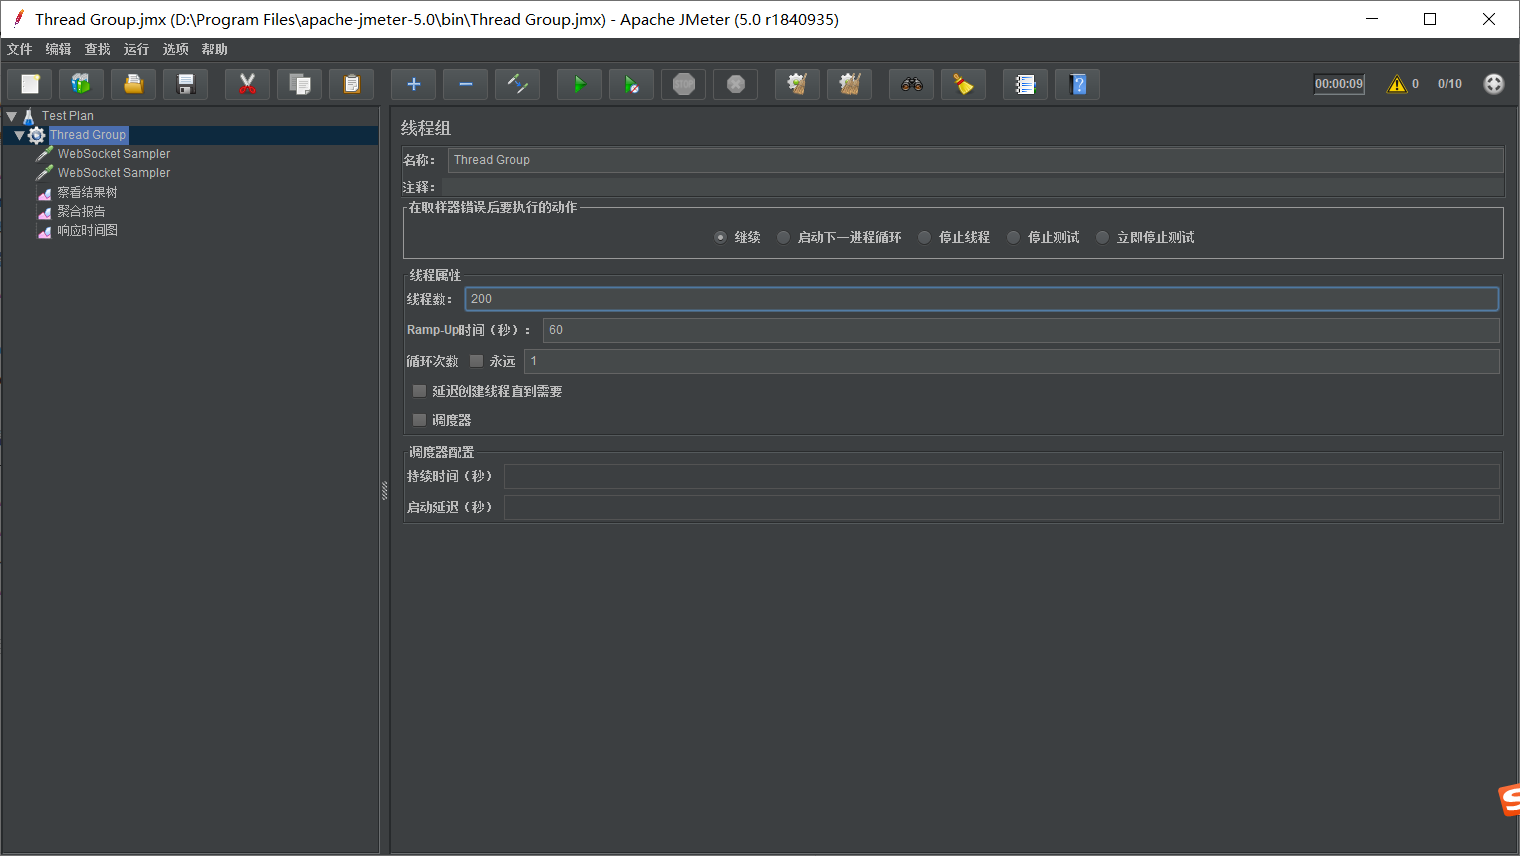Click the 启动延迟（秒） input field
The width and height of the screenshot is (1520, 856).
1002,507
